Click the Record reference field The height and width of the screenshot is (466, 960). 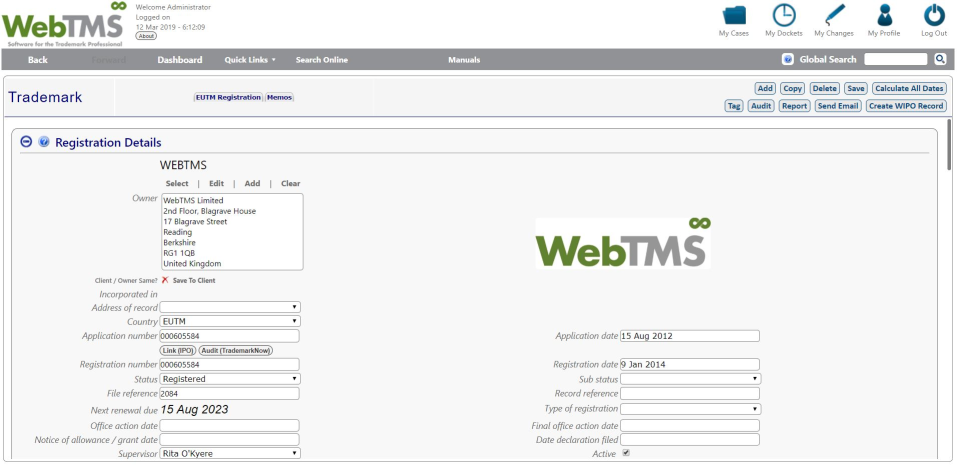[x=690, y=394]
